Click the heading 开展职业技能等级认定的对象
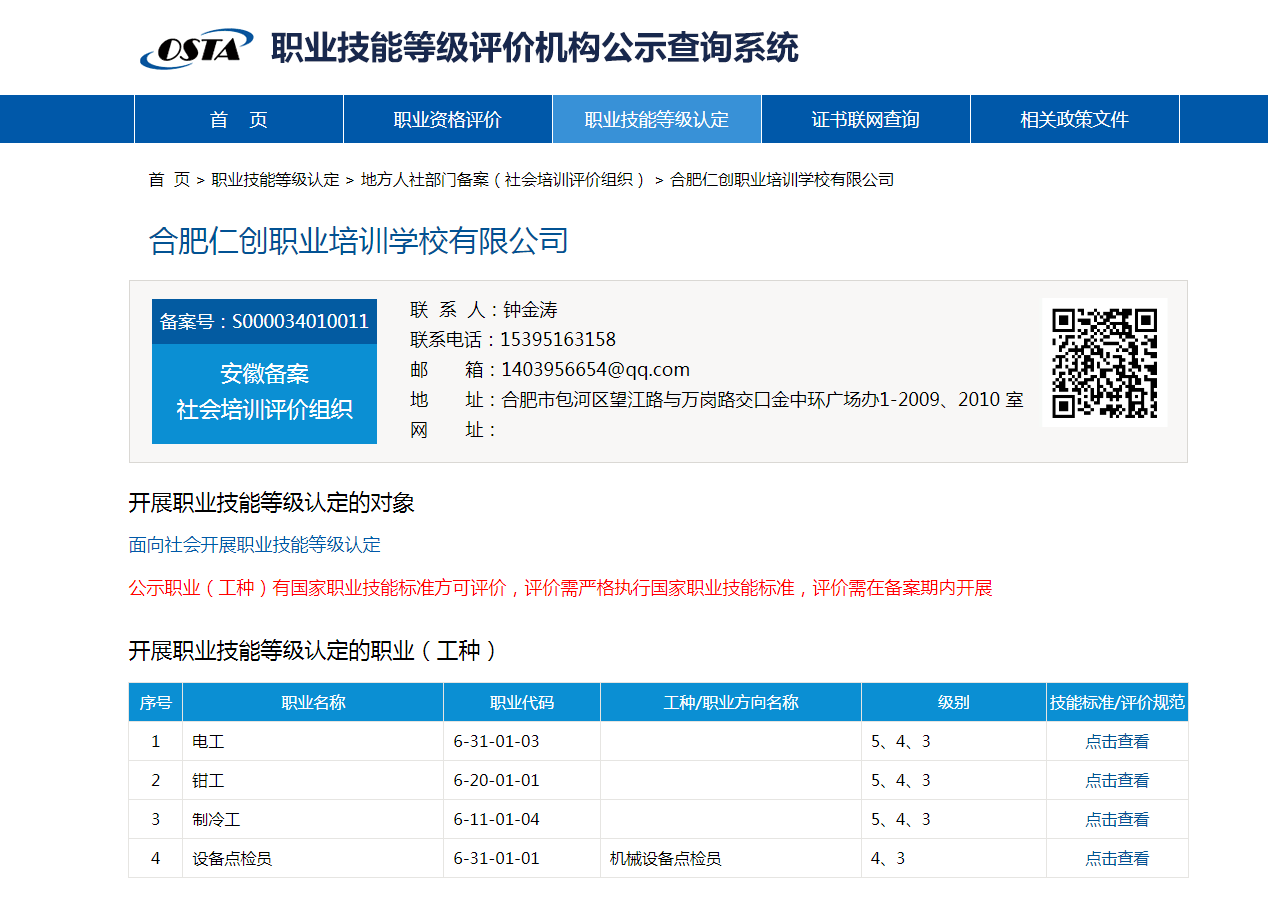The height and width of the screenshot is (907, 1268). (x=272, y=503)
